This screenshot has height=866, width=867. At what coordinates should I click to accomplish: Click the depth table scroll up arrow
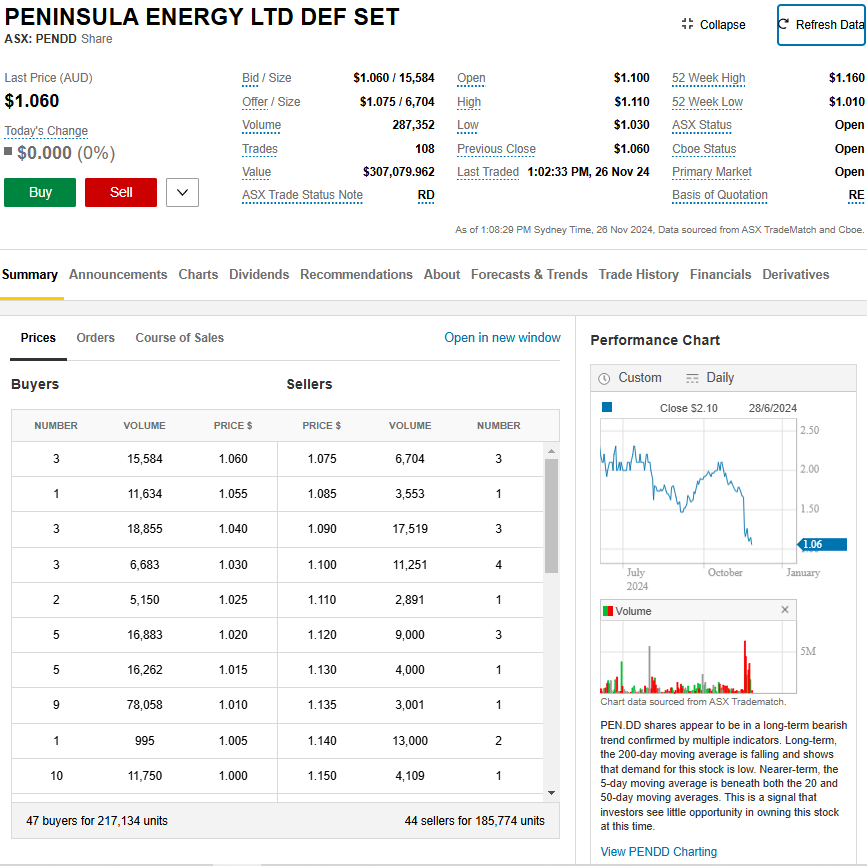click(x=551, y=451)
